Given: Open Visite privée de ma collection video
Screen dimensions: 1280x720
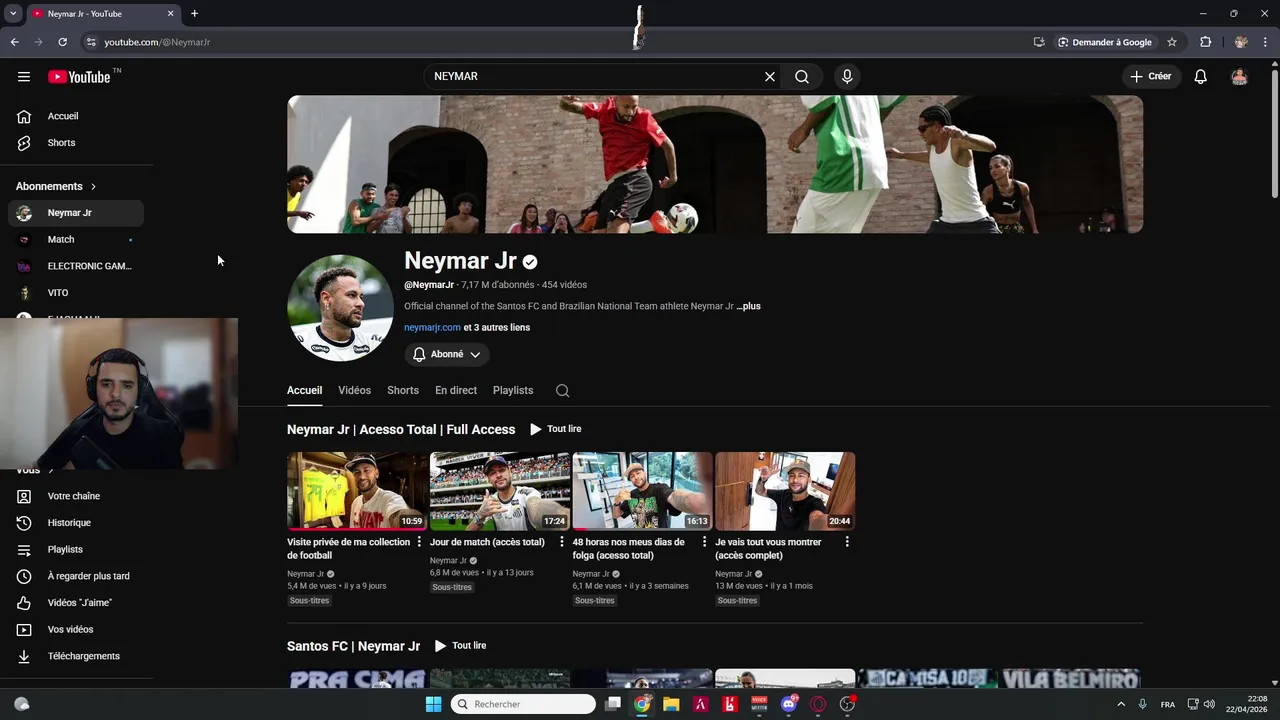Looking at the screenshot, I should click(x=357, y=491).
